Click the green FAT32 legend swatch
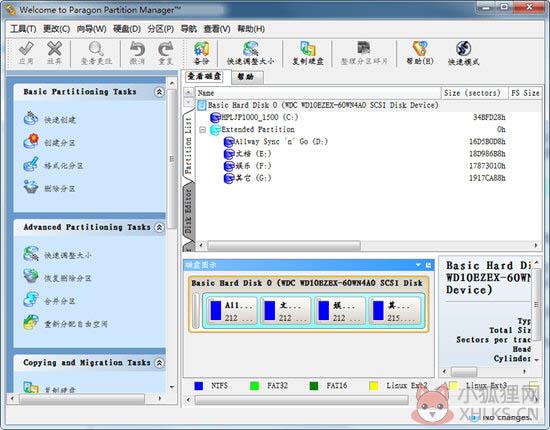 (254, 386)
